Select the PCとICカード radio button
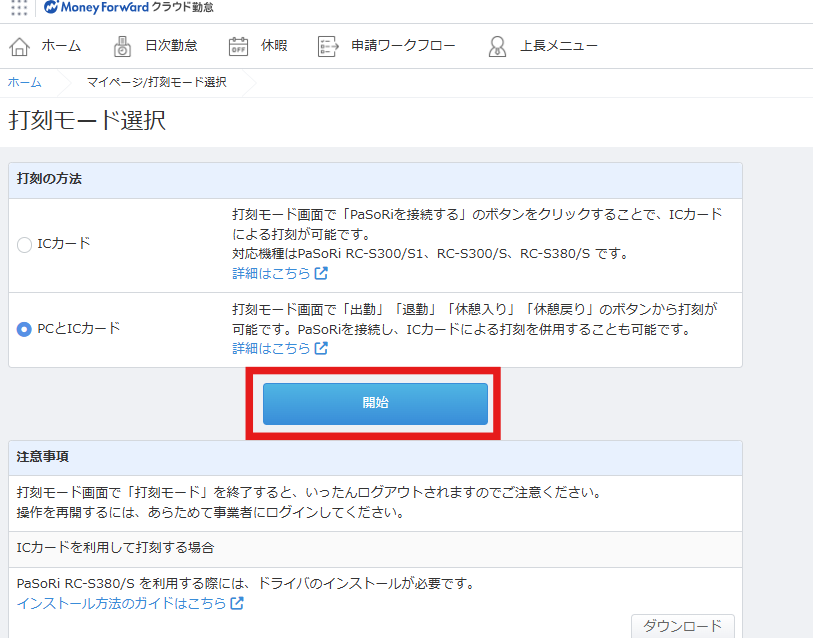The image size is (813, 638). pyautogui.click(x=24, y=329)
